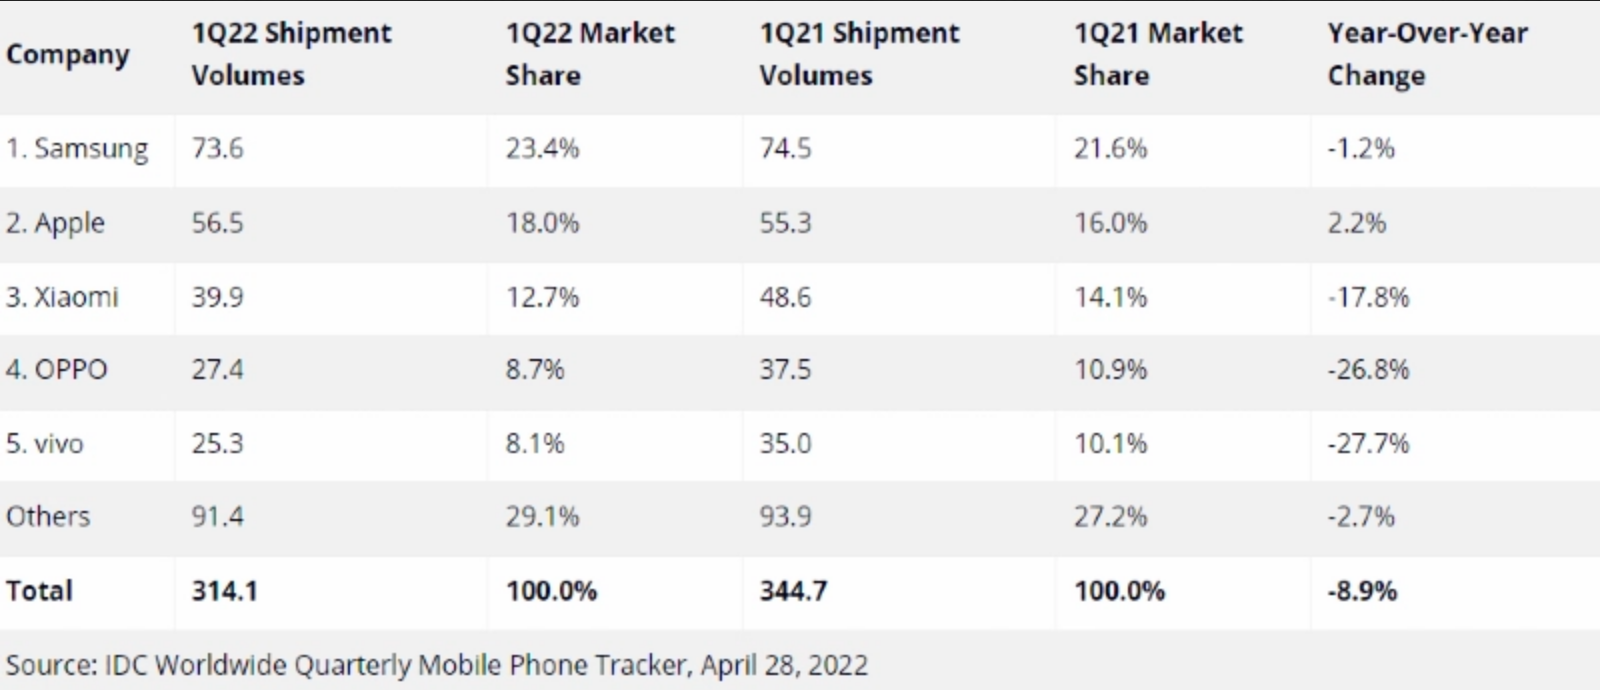
Task: Click Apple's 18.0% market share cell
Action: pos(542,223)
